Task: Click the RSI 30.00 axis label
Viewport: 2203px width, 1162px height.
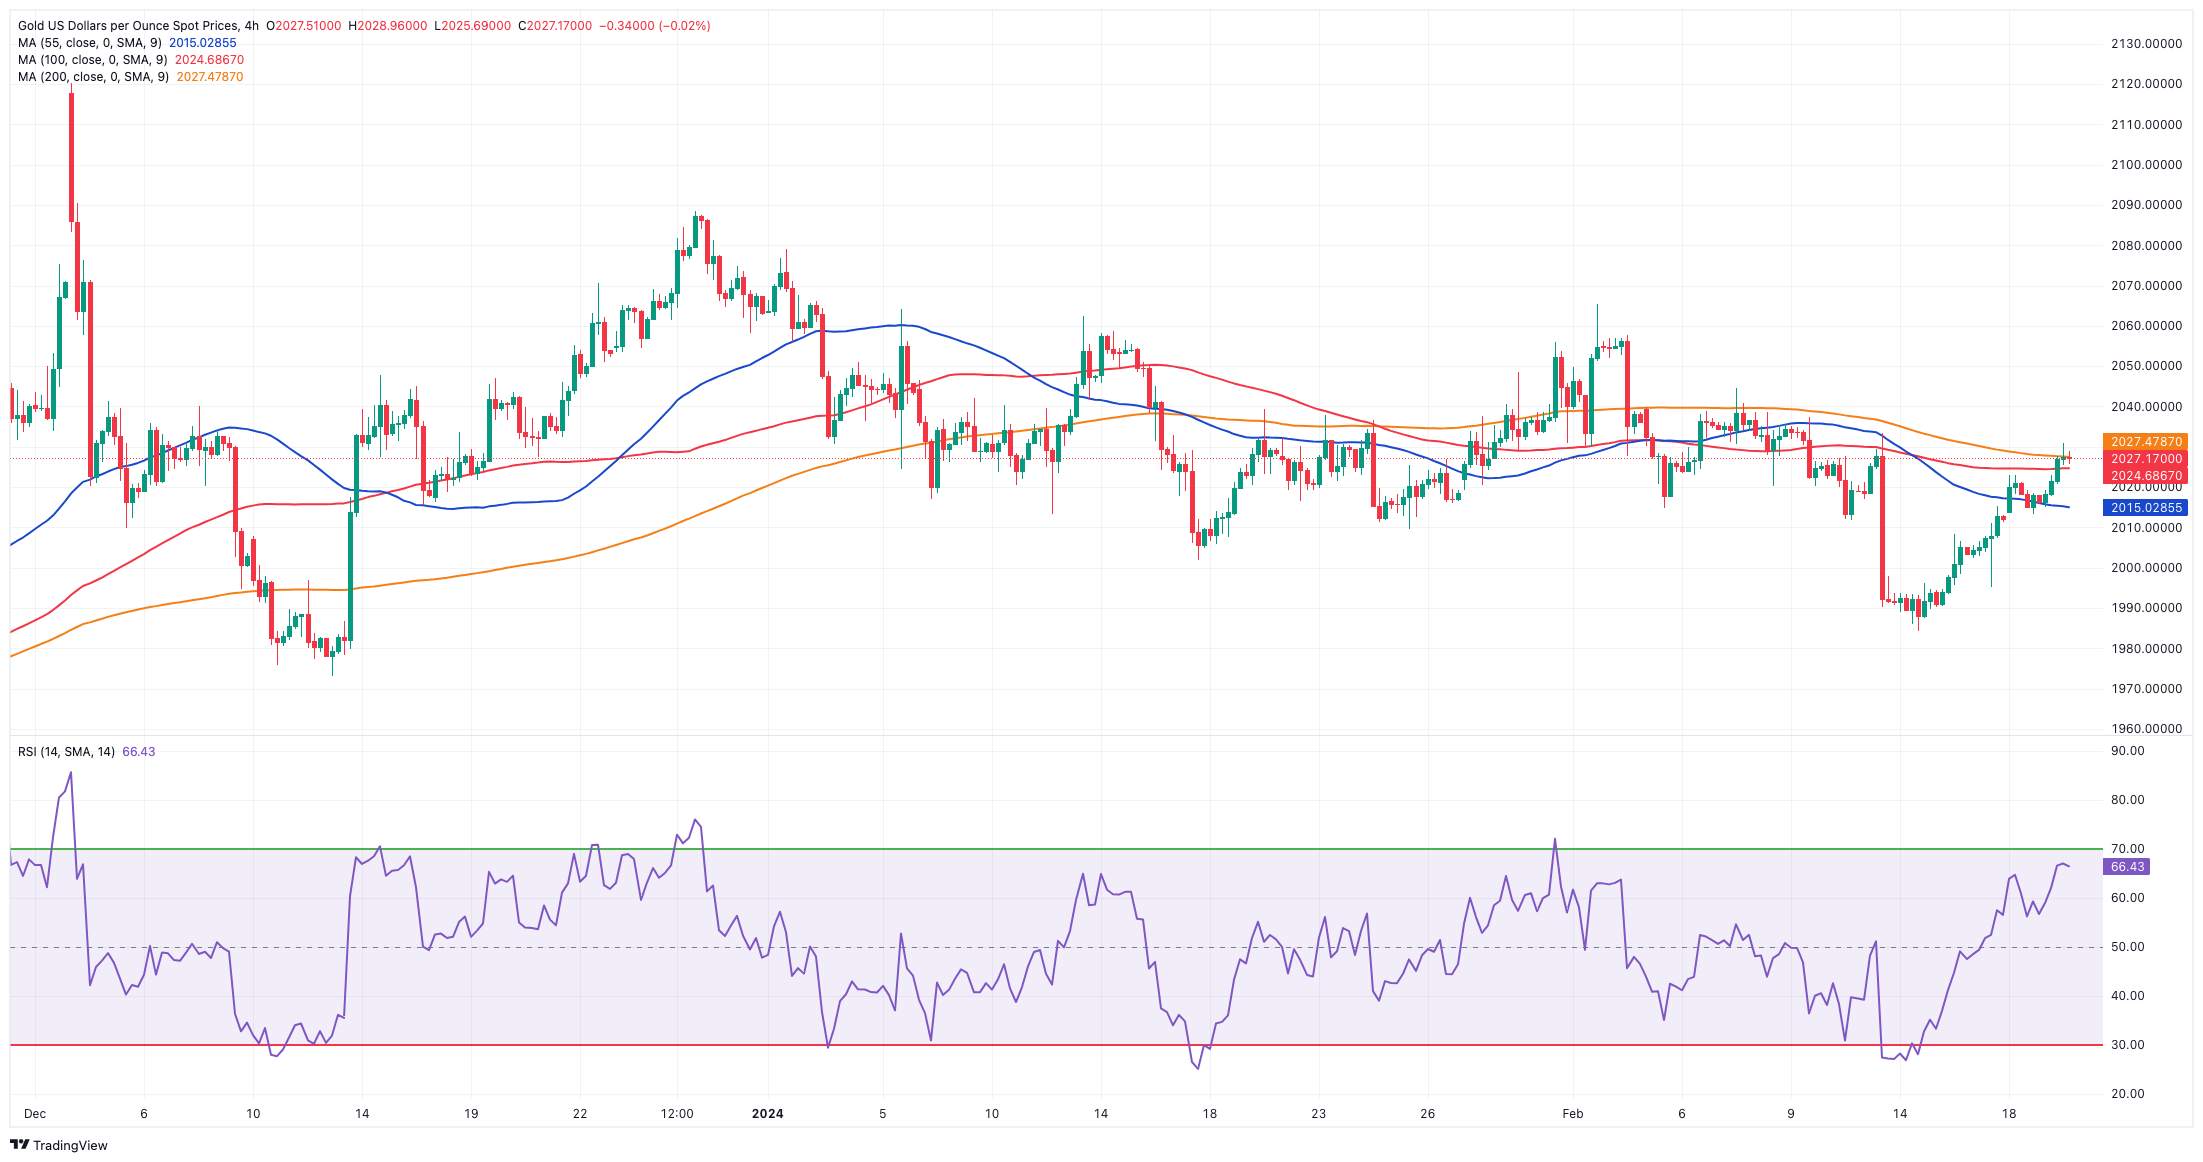Action: point(2127,1045)
